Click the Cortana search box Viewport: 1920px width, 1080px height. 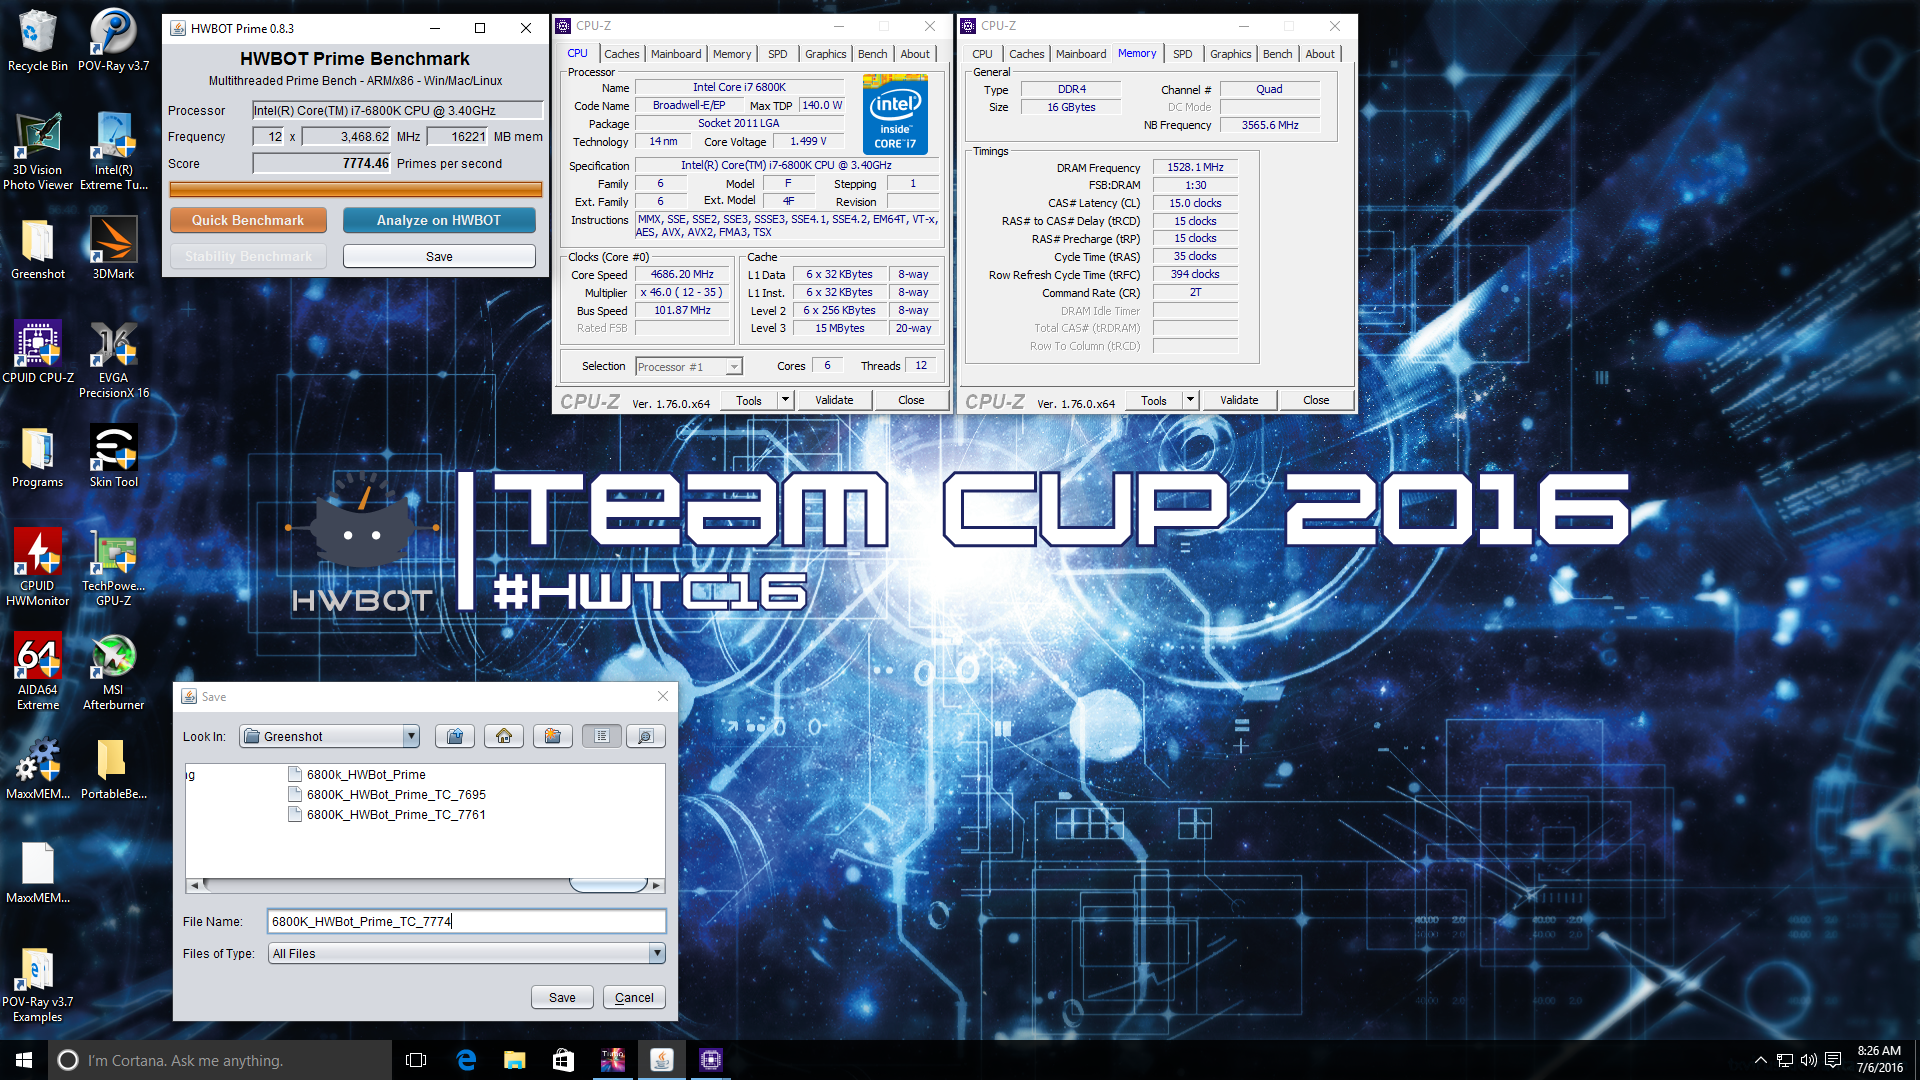(x=220, y=1060)
